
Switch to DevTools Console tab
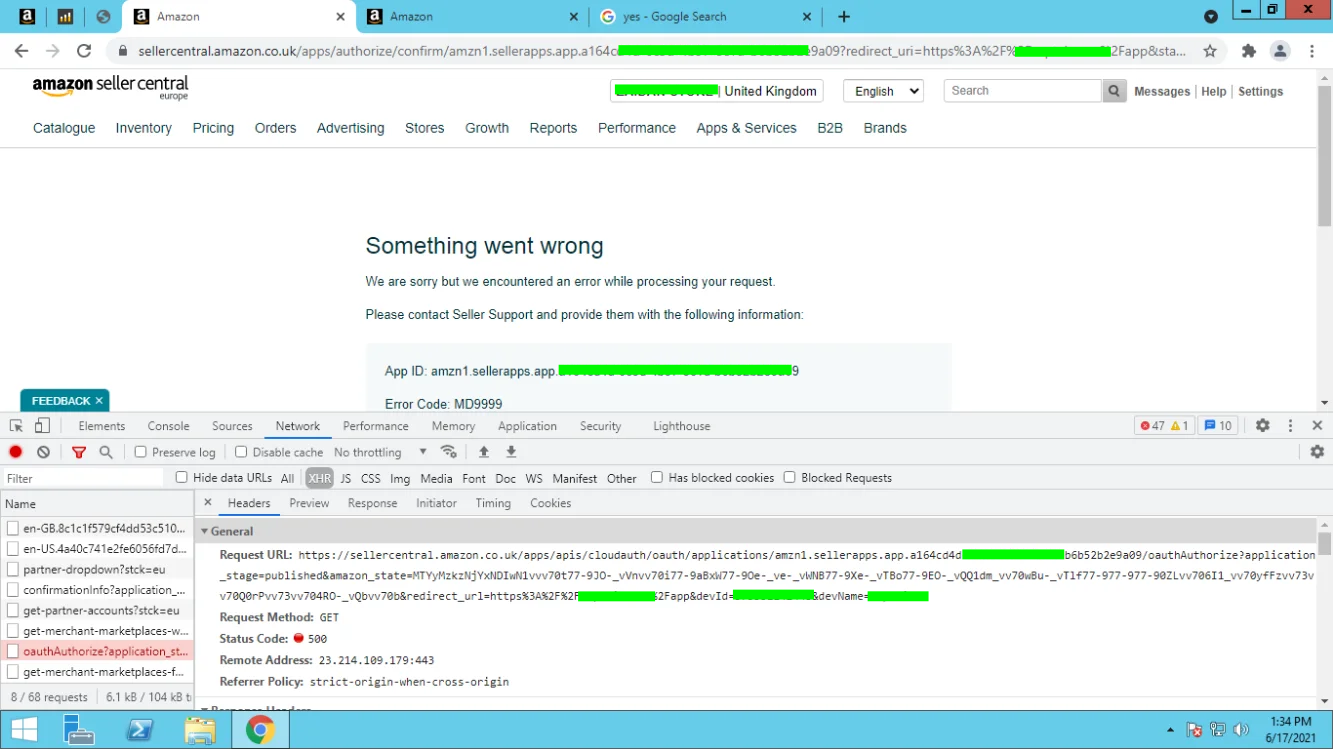tap(168, 426)
